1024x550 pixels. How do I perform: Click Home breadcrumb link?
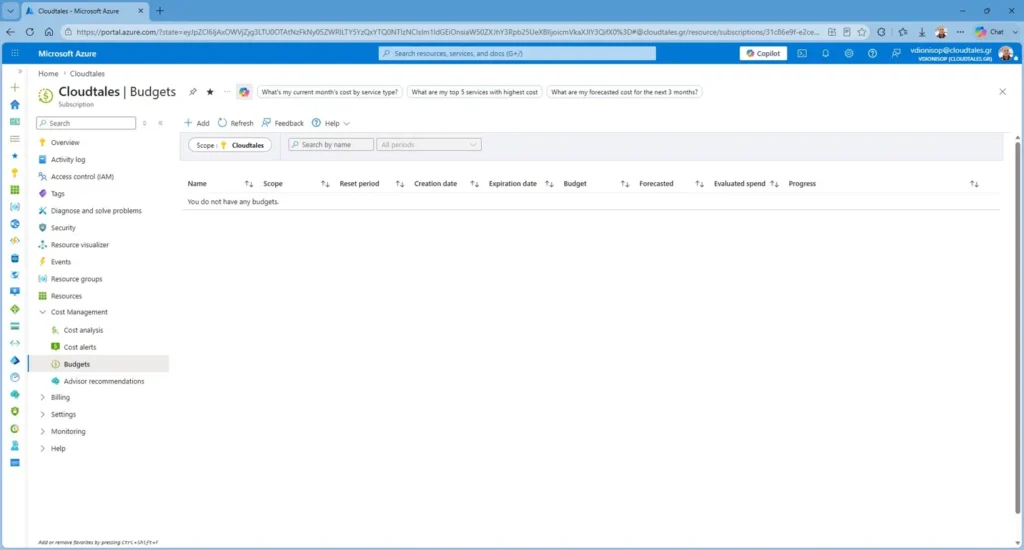coord(48,74)
